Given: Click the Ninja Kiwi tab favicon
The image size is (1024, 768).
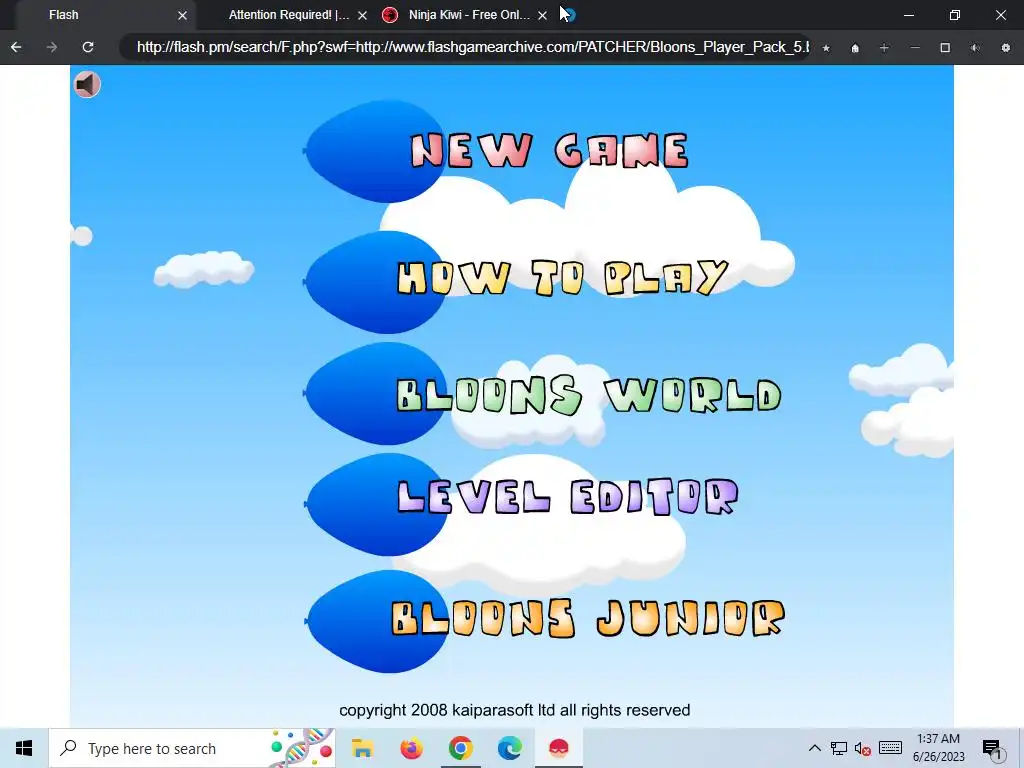Looking at the screenshot, I should click(390, 15).
